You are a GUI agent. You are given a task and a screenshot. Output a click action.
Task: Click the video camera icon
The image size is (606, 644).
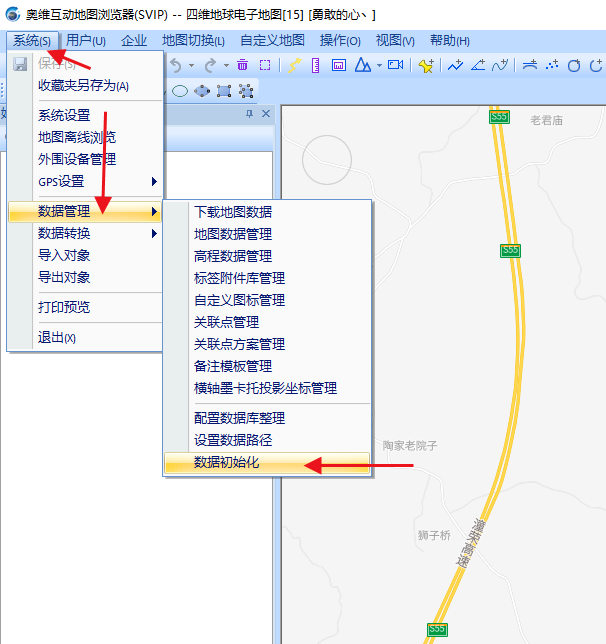(395, 65)
